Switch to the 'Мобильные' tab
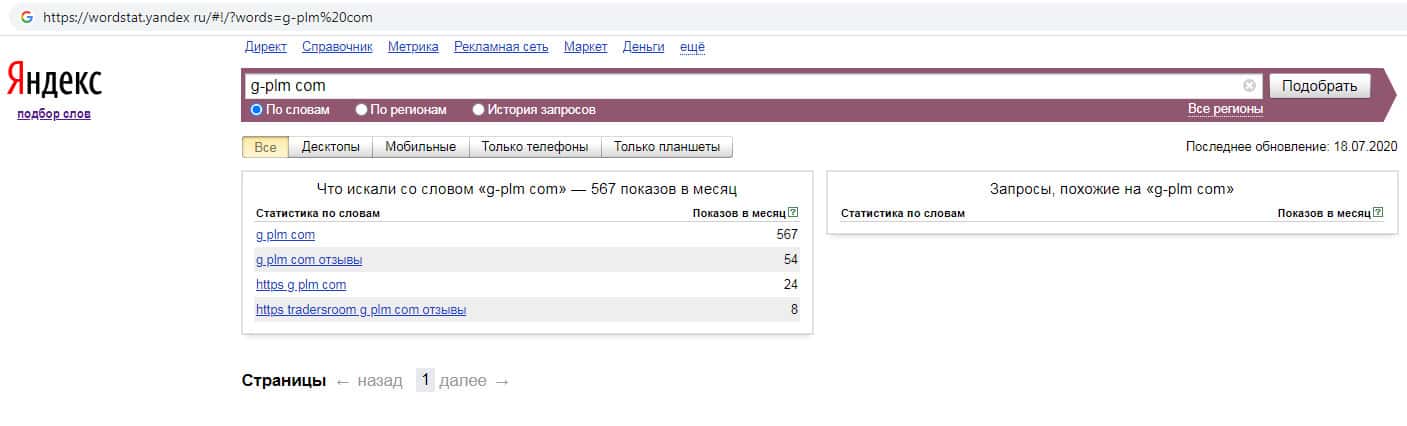The image size is (1407, 426). [420, 147]
